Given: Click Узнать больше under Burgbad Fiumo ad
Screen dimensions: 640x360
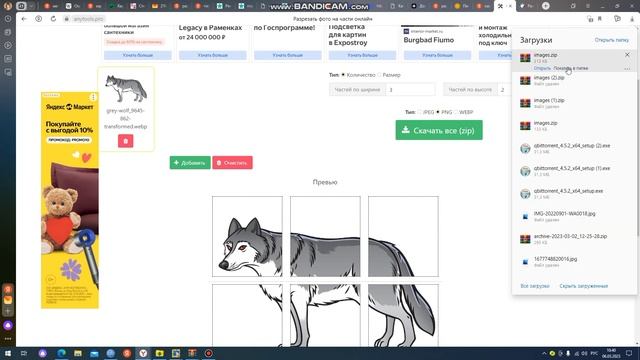Looking at the screenshot, I should point(437,55).
